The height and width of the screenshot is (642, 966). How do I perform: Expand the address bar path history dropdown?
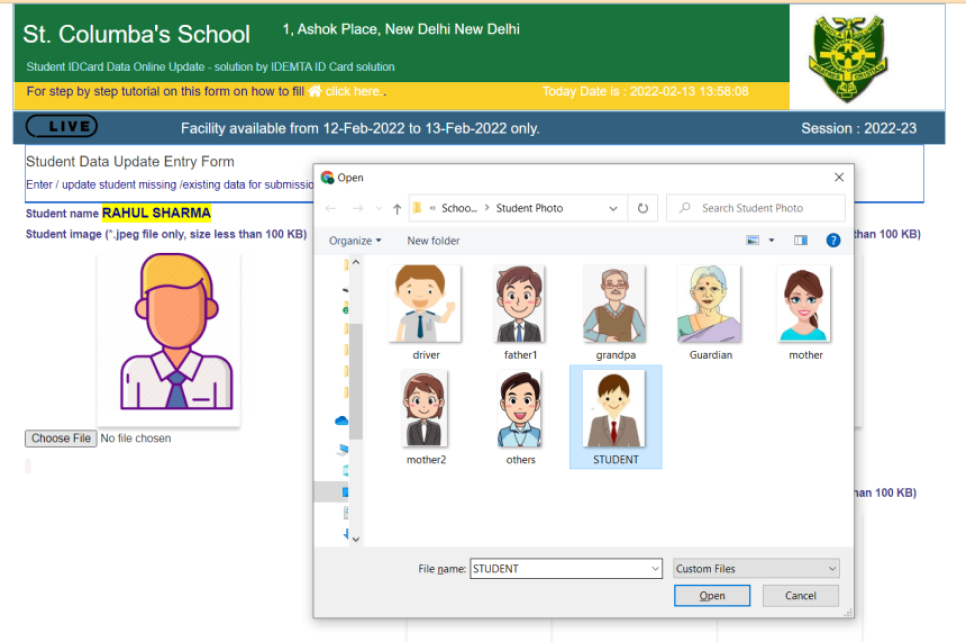(x=613, y=209)
